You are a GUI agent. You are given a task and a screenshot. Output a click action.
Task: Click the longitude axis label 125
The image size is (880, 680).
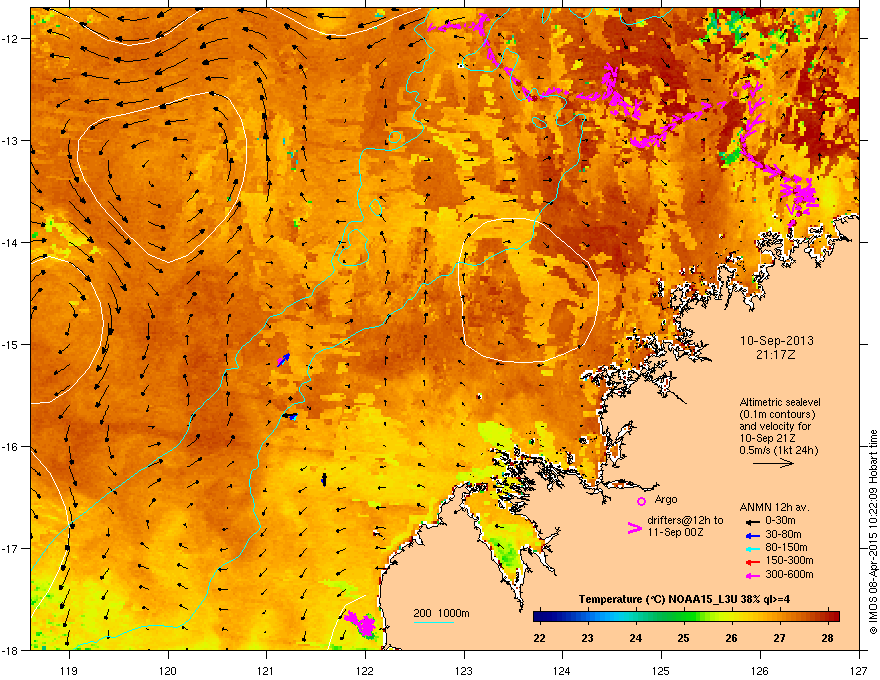[x=661, y=670]
